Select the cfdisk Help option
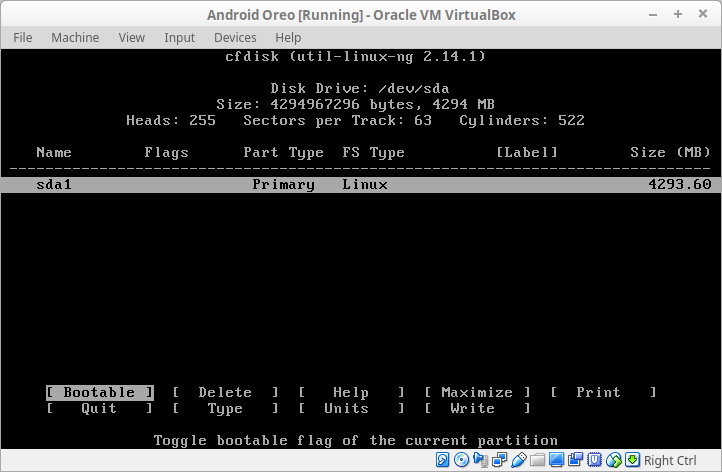The width and height of the screenshot is (722, 472). [x=351, y=392]
